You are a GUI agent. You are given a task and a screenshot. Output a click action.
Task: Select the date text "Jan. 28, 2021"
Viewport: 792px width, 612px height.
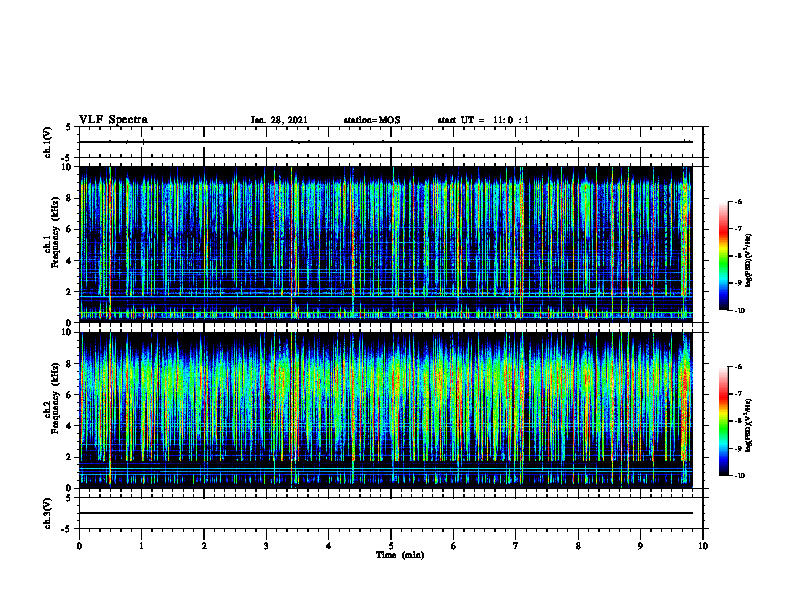(279, 120)
